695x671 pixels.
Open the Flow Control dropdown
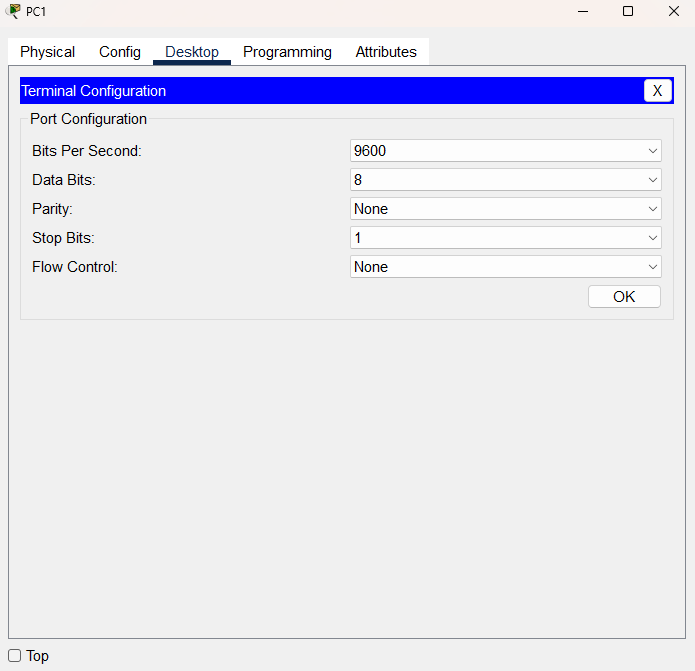pos(506,267)
